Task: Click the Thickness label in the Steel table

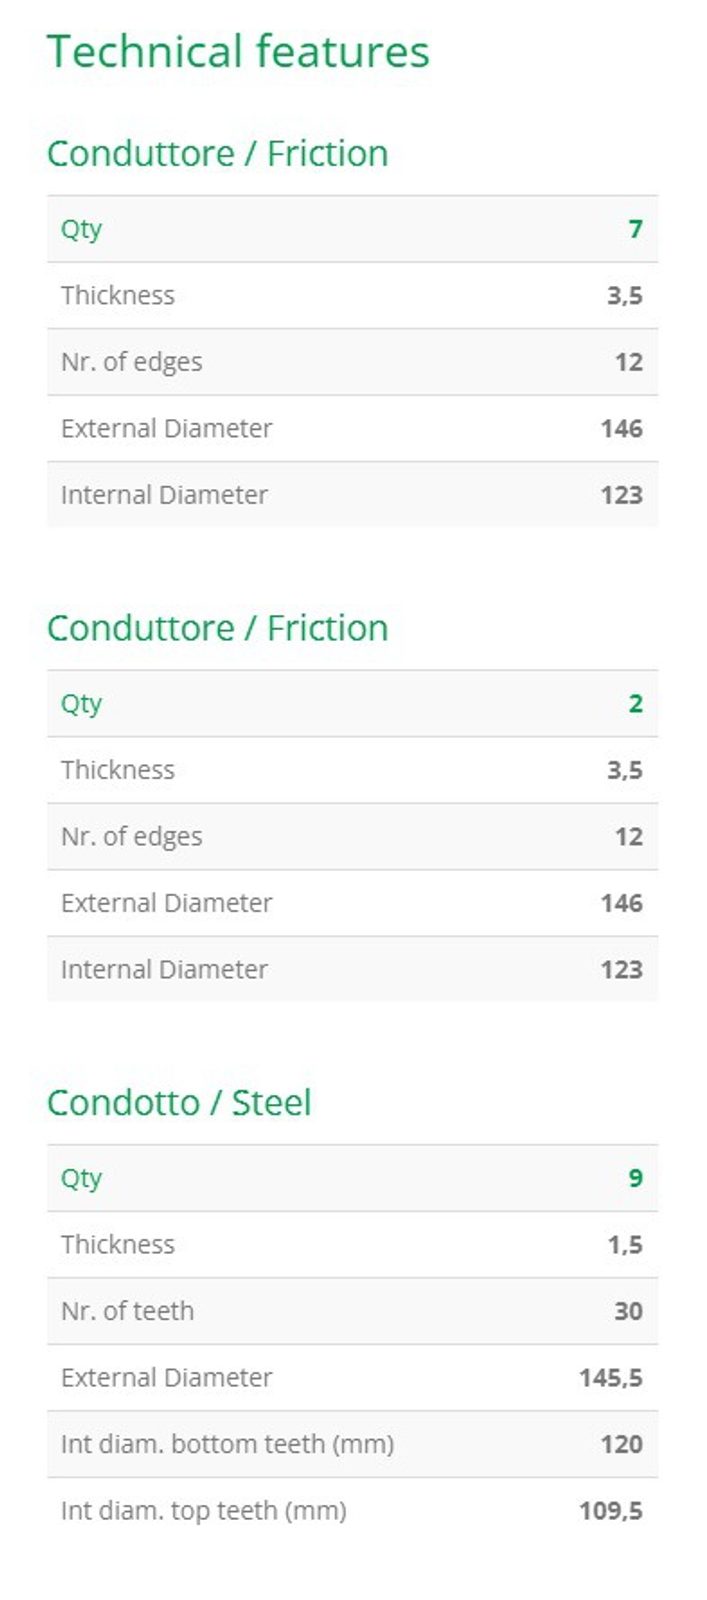Action: coord(117,1245)
